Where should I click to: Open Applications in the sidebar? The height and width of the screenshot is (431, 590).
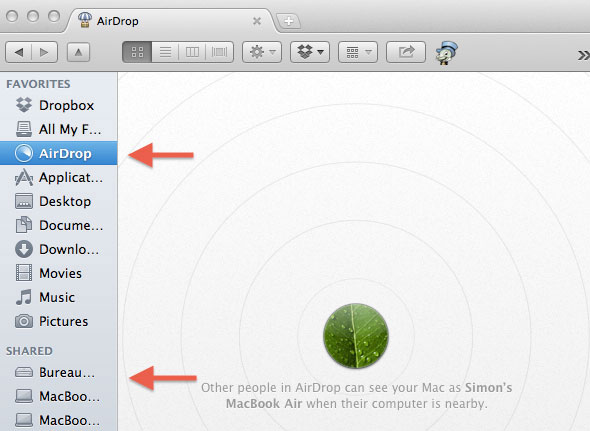[59, 177]
